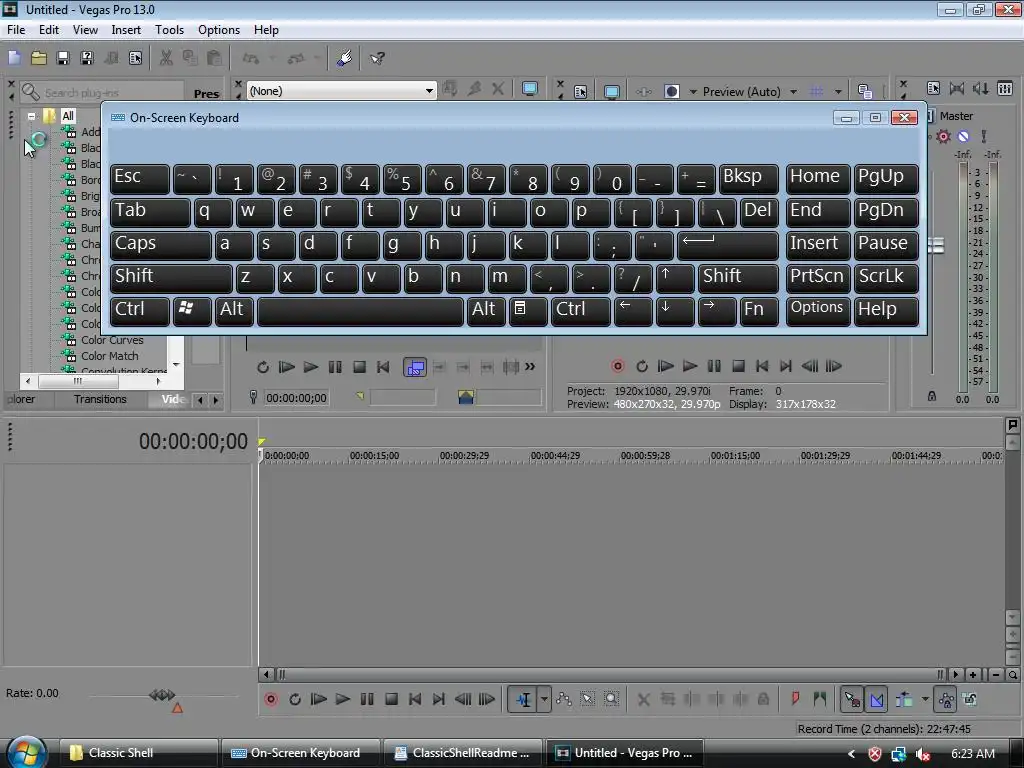Show more trimmer buttons with chevron
This screenshot has height=768, width=1024.
(530, 367)
